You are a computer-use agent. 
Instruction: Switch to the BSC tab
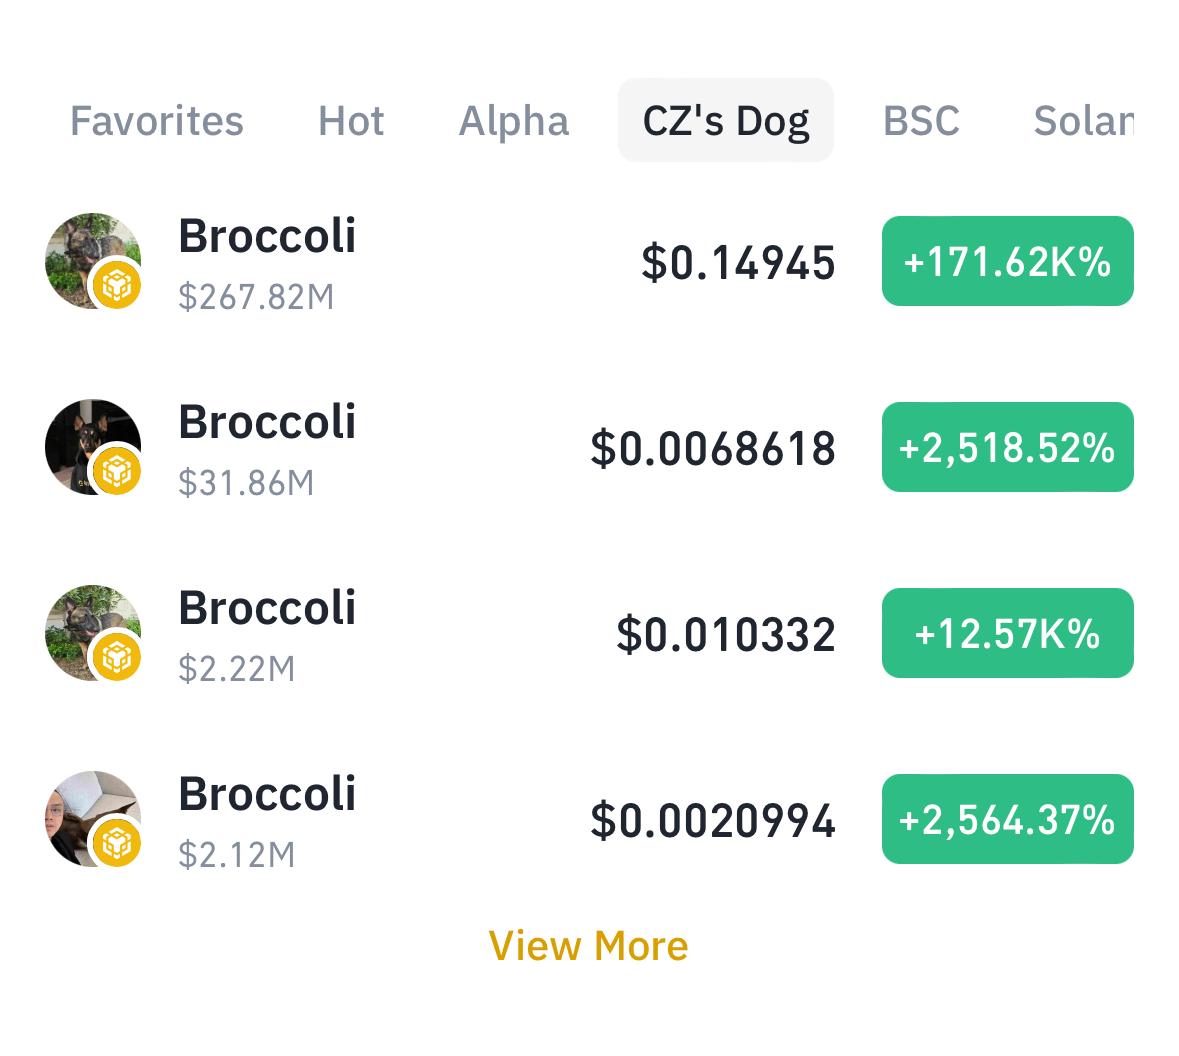pos(921,120)
